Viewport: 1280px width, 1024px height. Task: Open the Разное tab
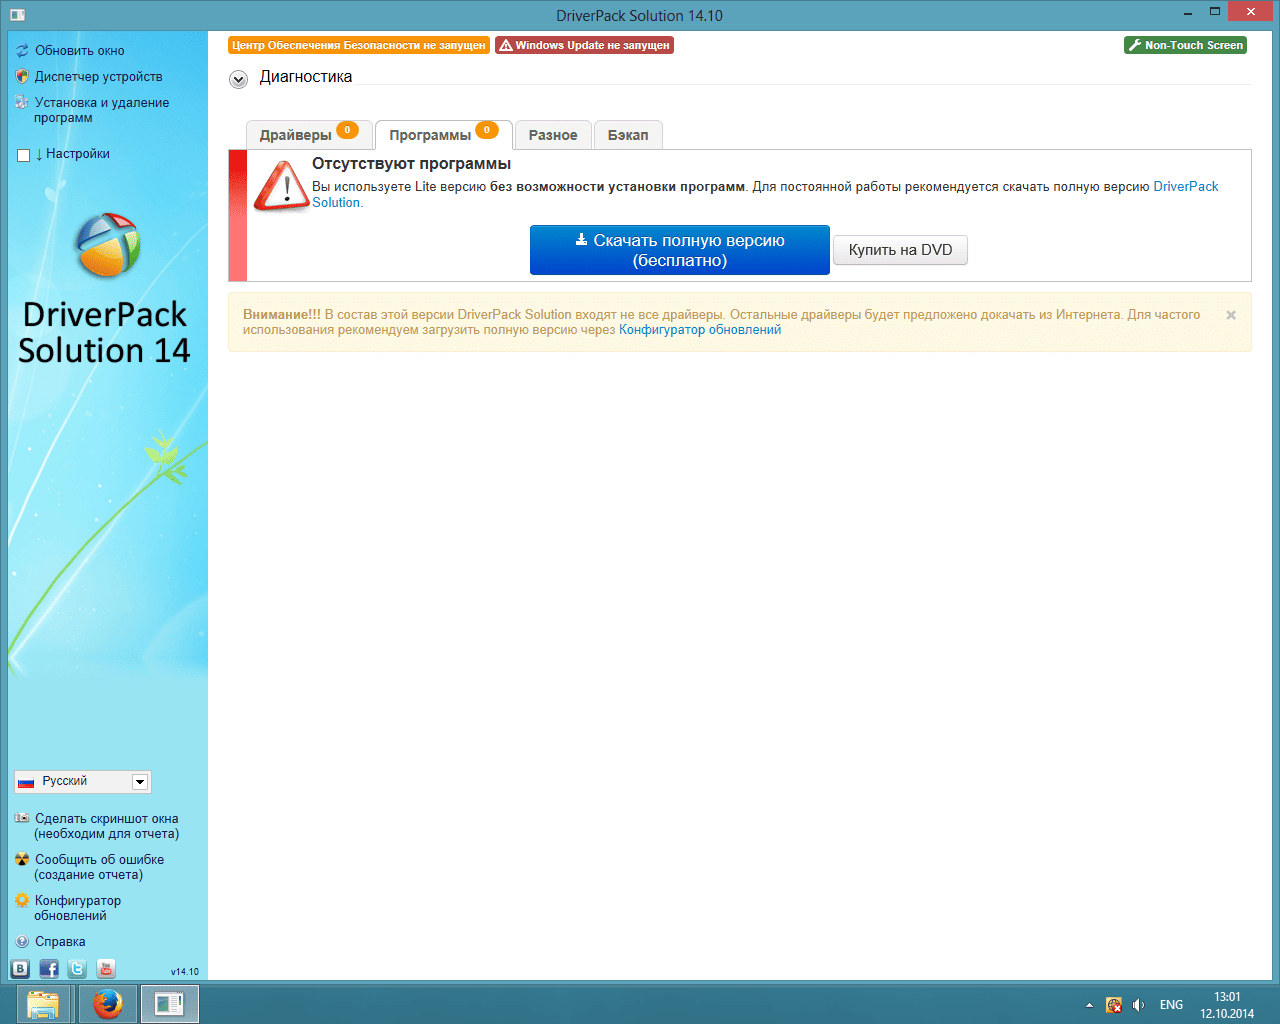[553, 135]
